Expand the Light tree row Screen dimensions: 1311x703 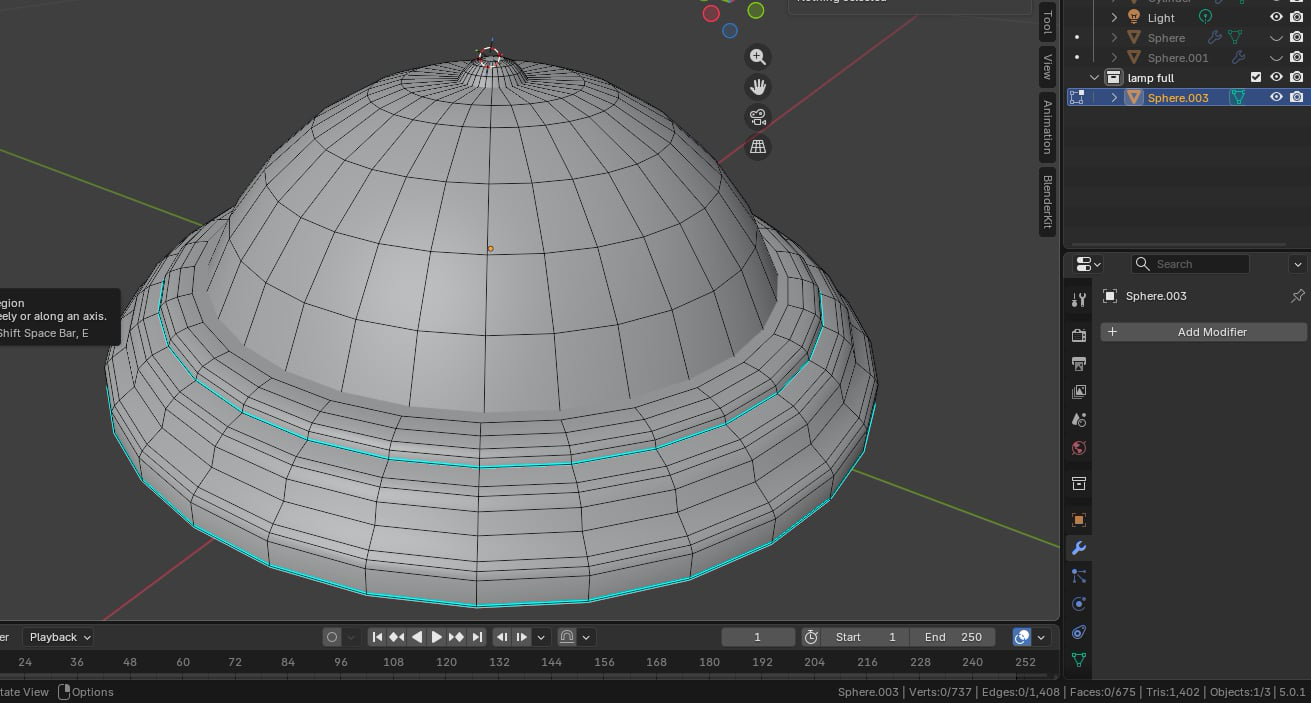pos(1114,17)
